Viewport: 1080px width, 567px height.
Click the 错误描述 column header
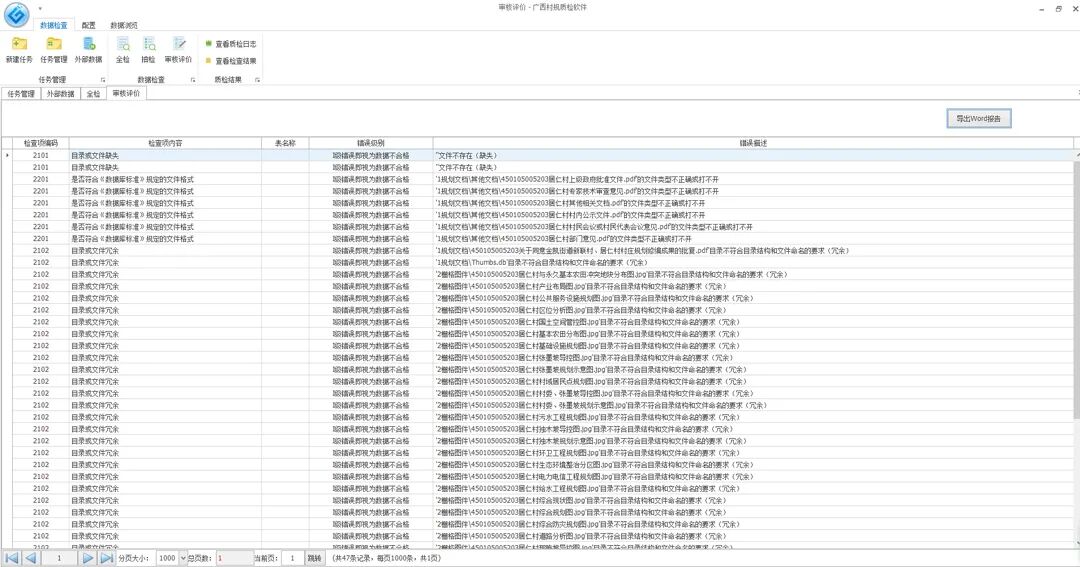click(x=753, y=143)
